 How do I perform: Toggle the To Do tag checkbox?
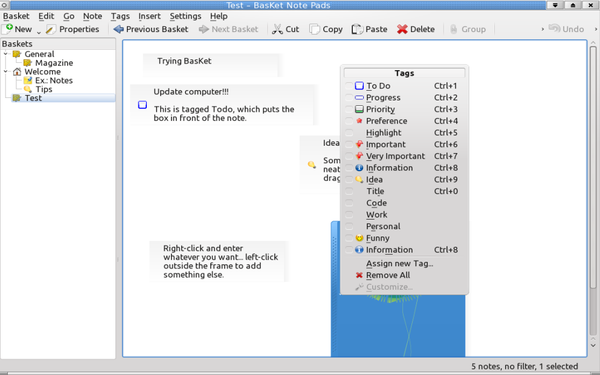click(x=349, y=86)
